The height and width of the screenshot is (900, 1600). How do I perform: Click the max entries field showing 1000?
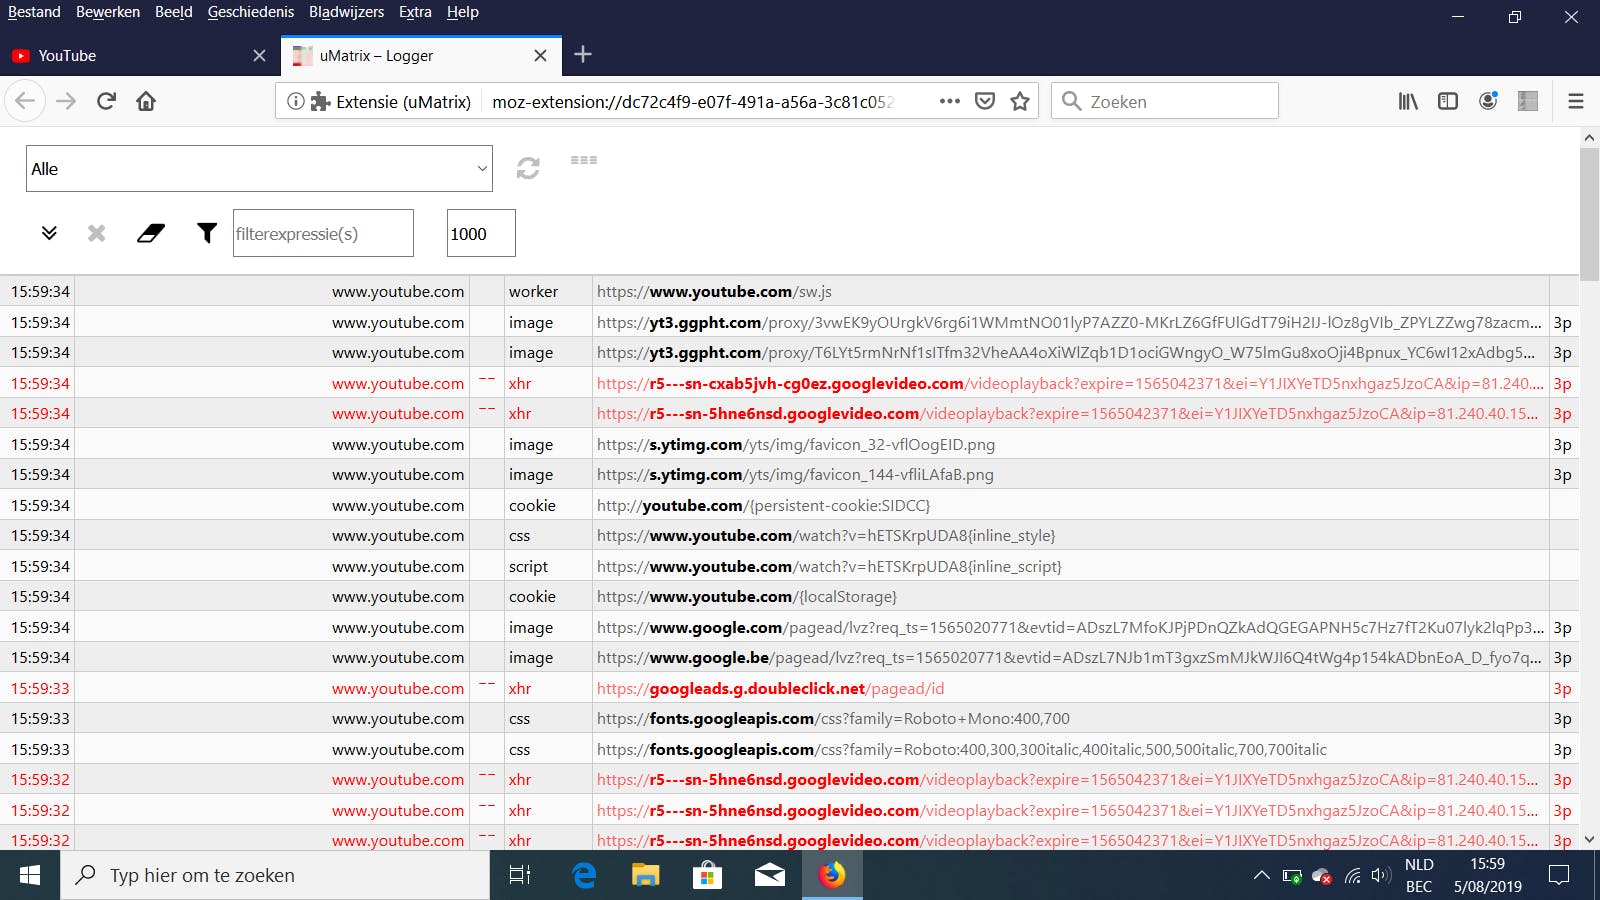[x=481, y=233]
